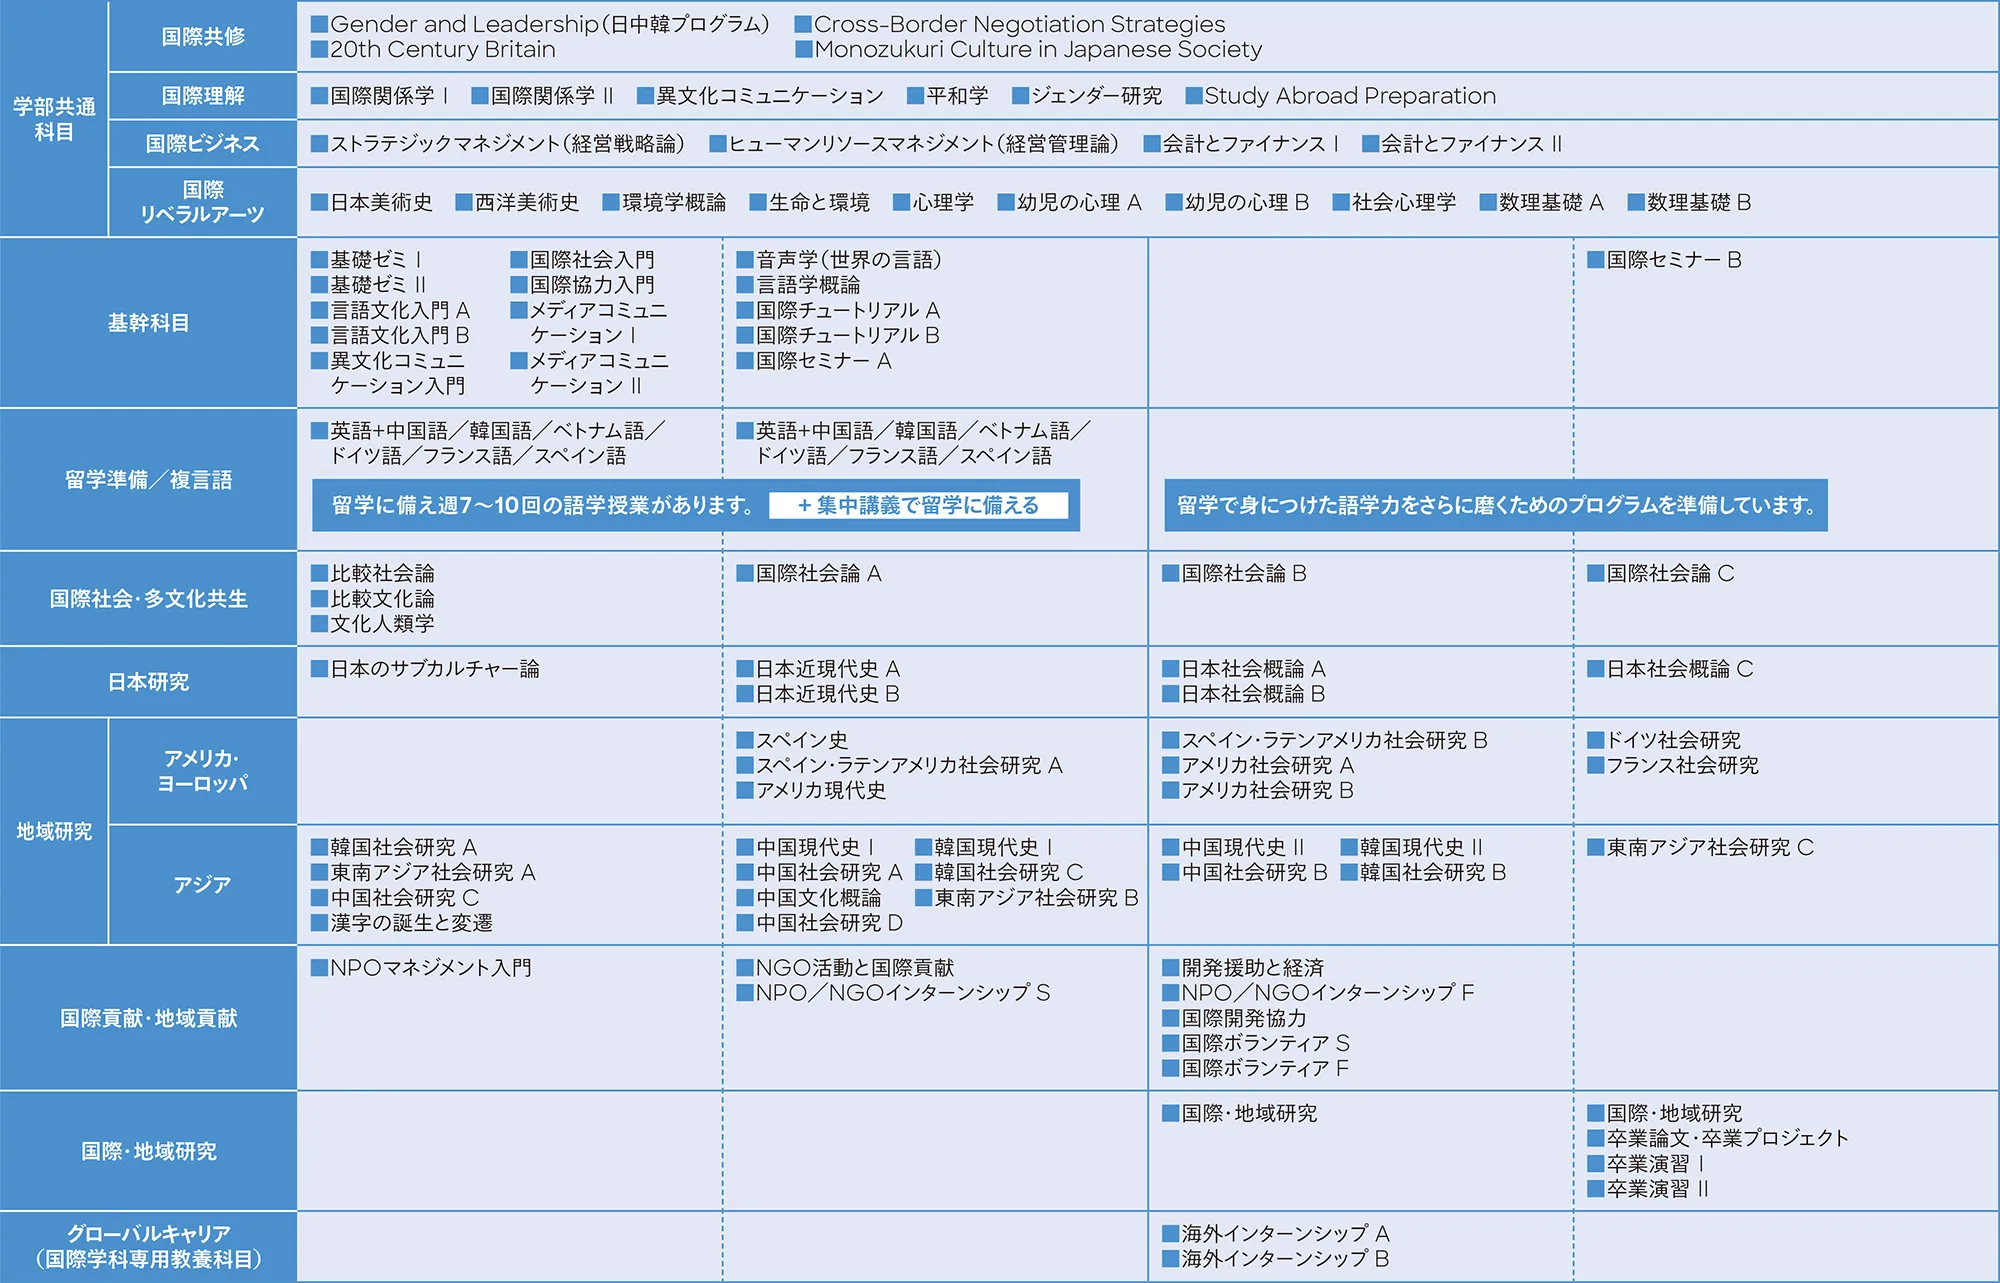This screenshot has height=1283, width=2000.
Task: Click 音声学(世界の言語) course
Action: (840, 260)
